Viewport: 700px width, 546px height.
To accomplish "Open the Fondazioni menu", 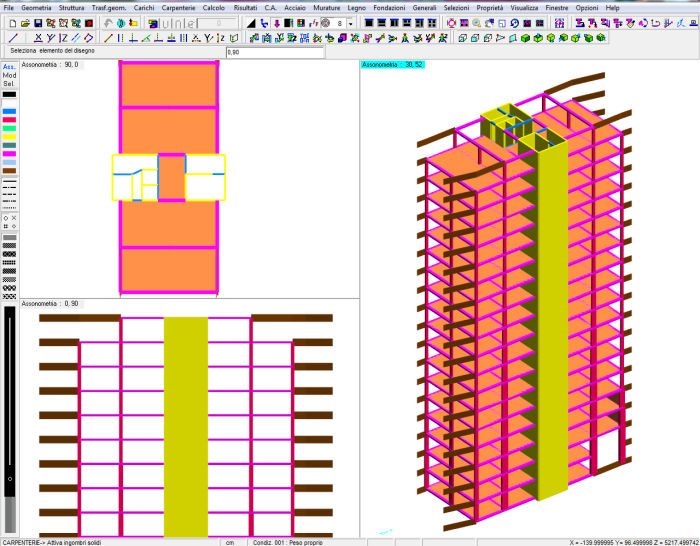I will pyautogui.click(x=389, y=7).
